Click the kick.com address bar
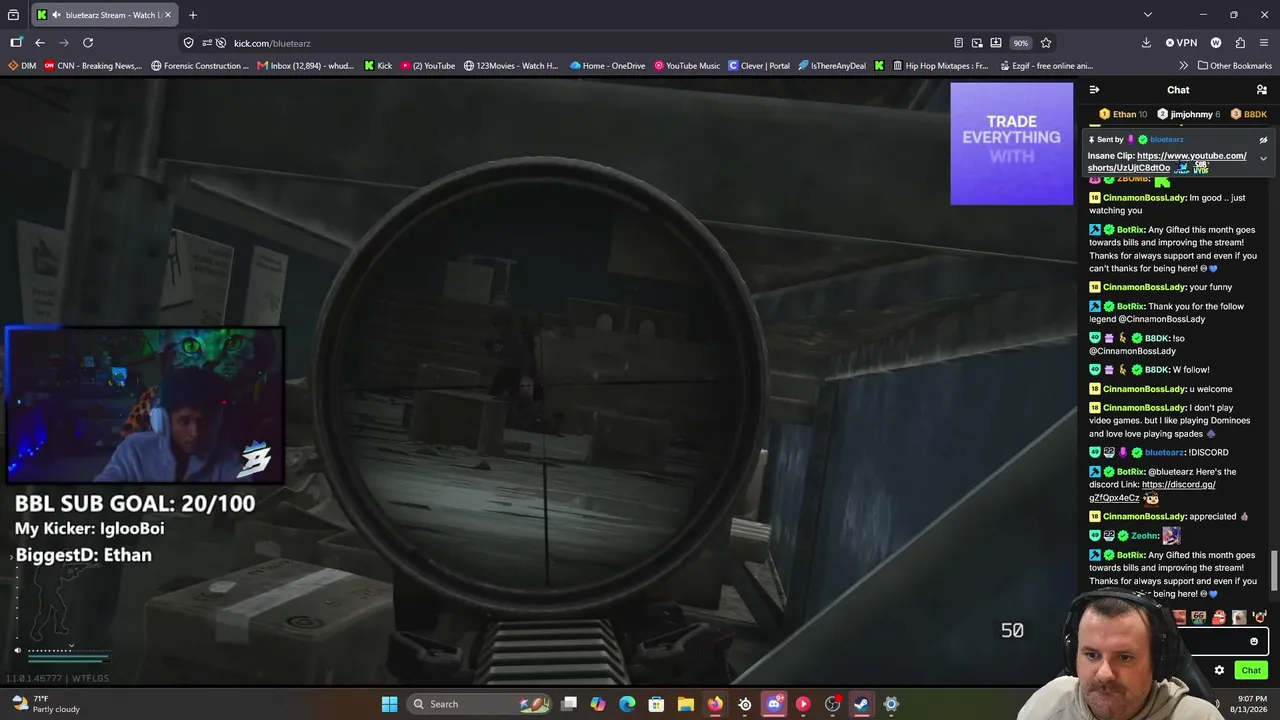The image size is (1280, 720). [x=590, y=43]
